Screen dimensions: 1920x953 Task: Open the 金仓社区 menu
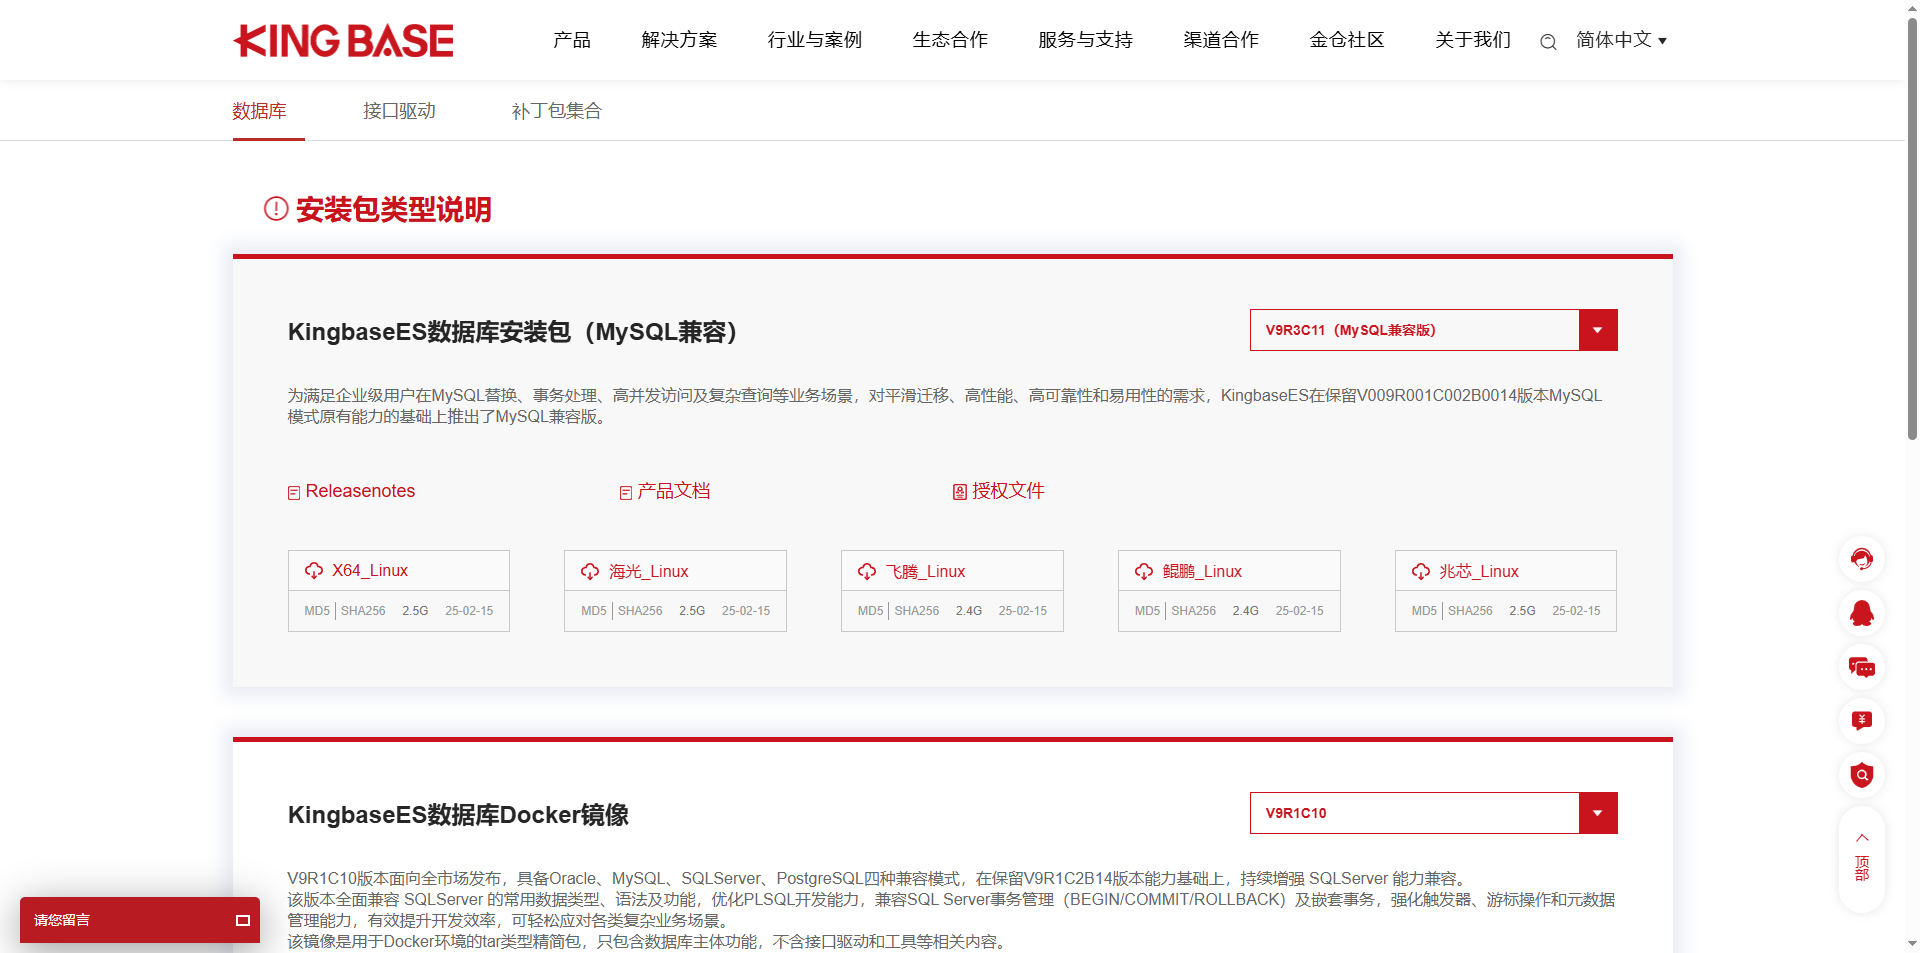click(1347, 40)
